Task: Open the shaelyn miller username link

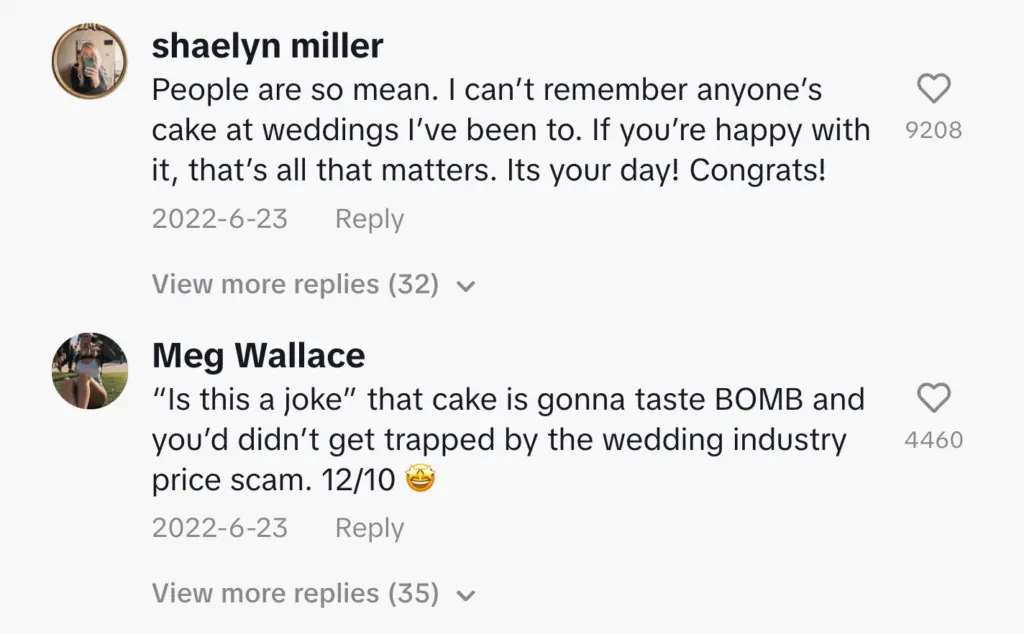Action: pyautogui.click(x=267, y=46)
